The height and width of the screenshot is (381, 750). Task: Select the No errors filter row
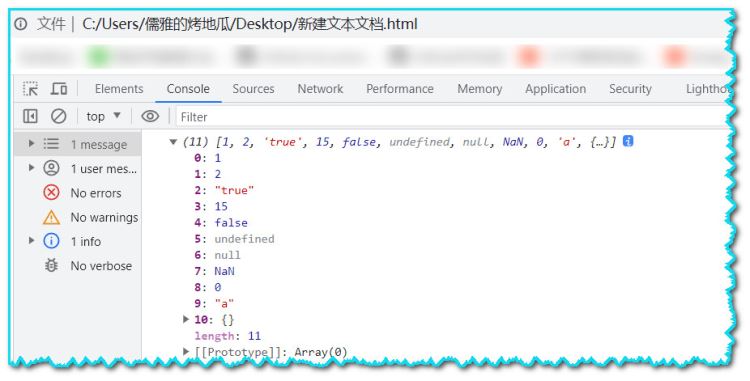pyautogui.click(x=77, y=193)
